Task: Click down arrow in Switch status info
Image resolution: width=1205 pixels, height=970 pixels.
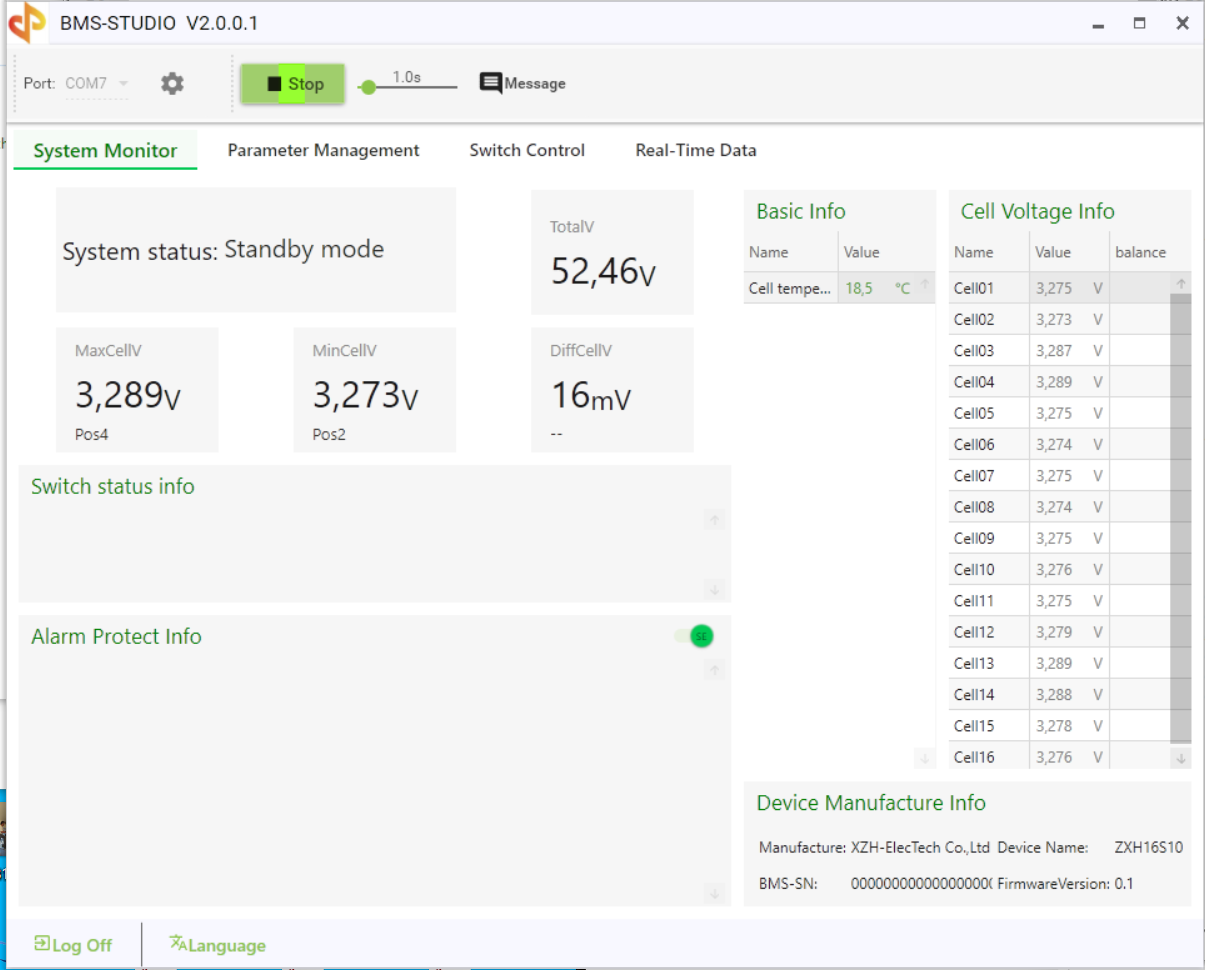Action: click(x=714, y=589)
